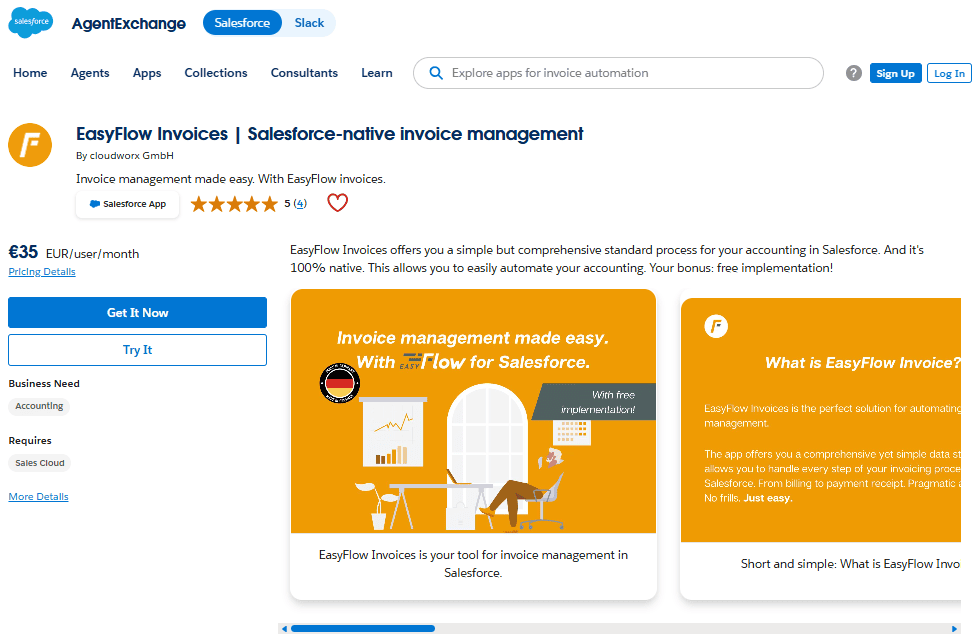Click the Salesforce App badge
Viewport: 977px width, 643px height.
(128, 204)
